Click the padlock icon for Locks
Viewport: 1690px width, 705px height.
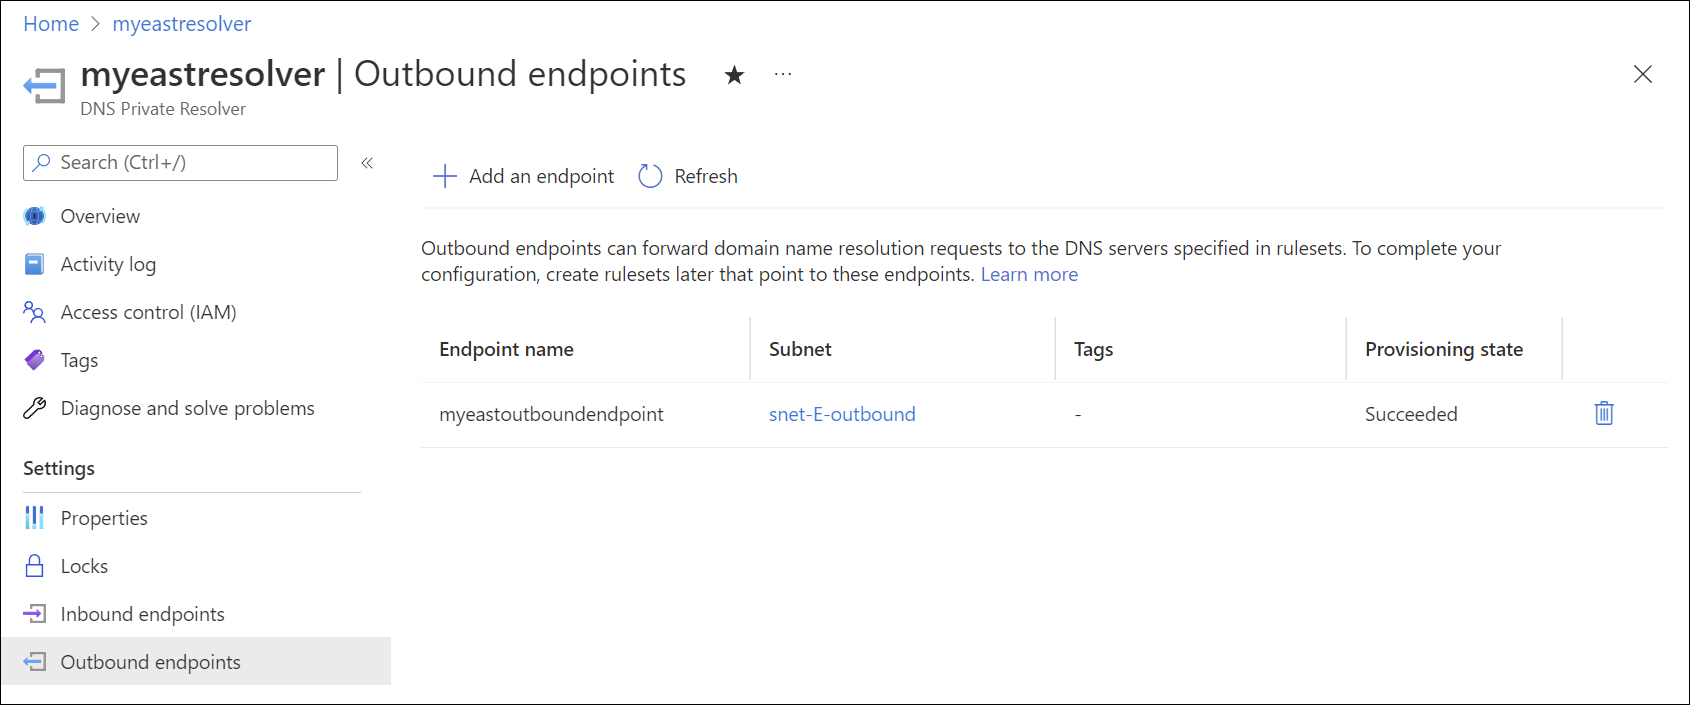click(34, 566)
